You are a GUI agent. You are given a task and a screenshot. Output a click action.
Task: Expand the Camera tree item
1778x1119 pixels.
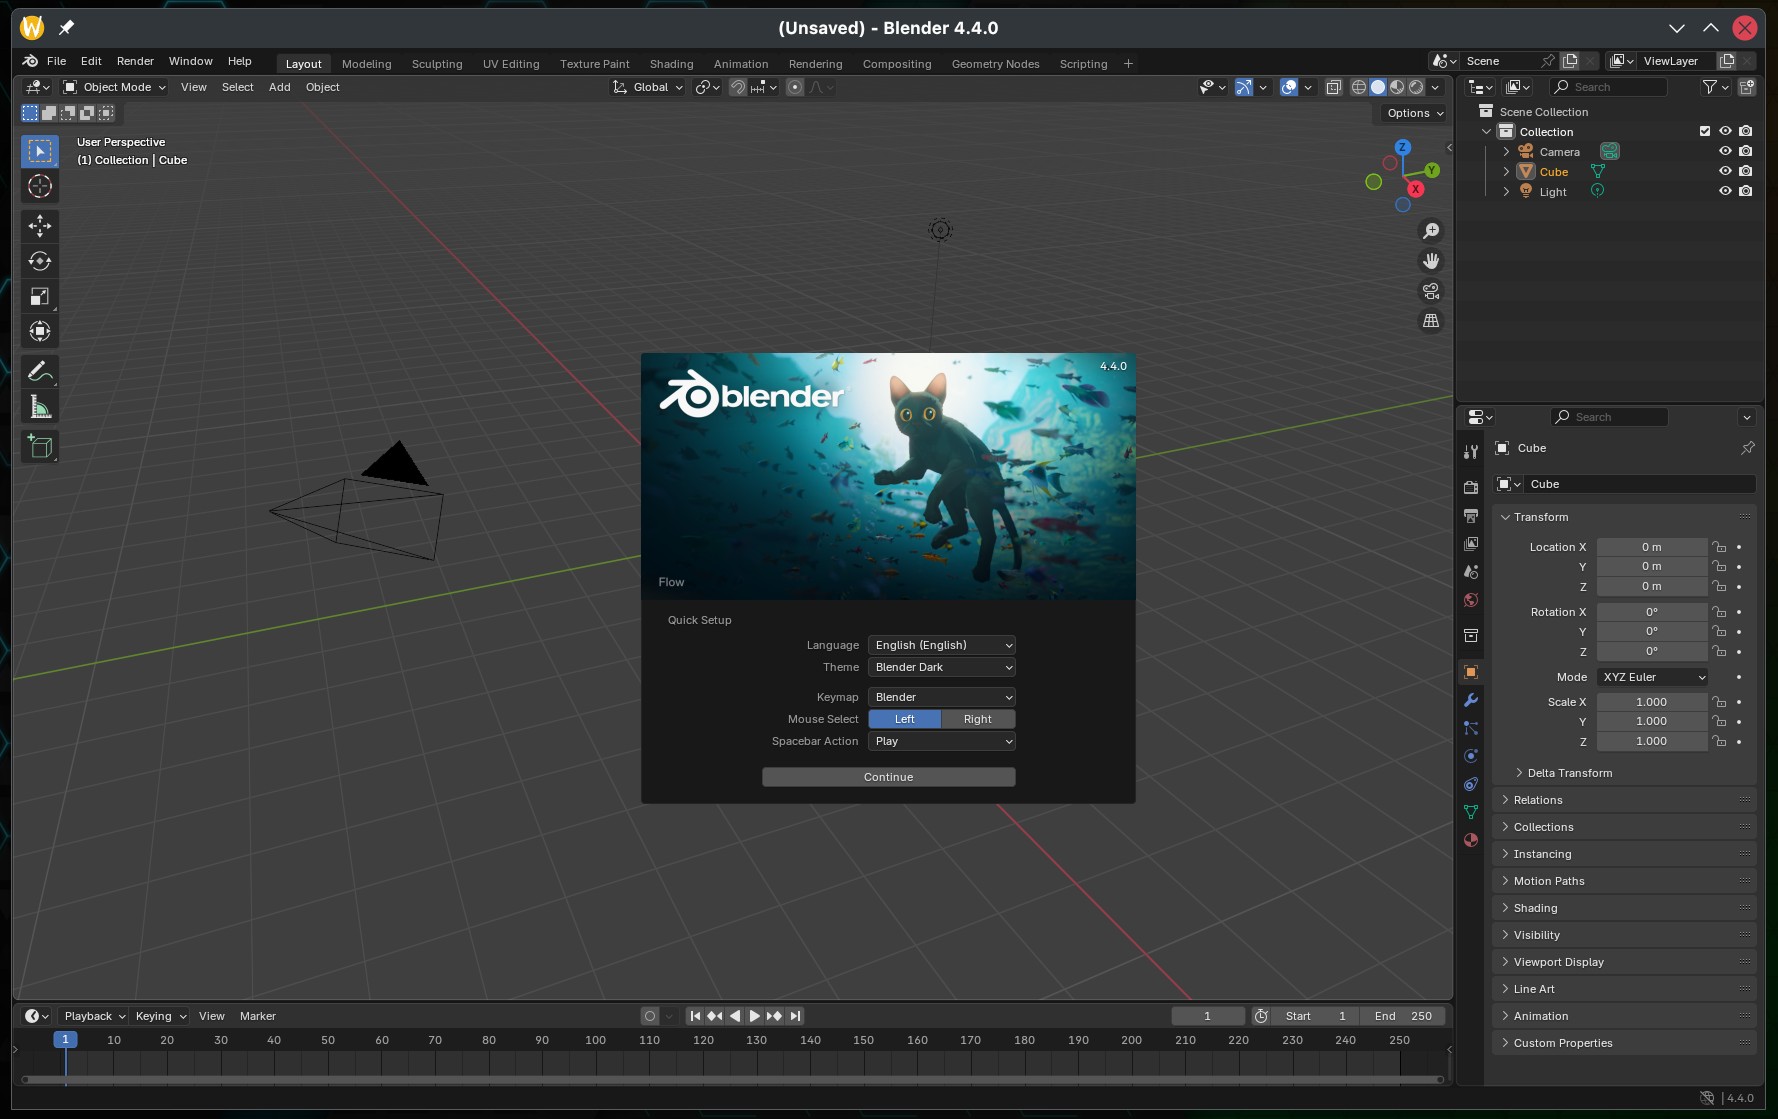tap(1506, 152)
